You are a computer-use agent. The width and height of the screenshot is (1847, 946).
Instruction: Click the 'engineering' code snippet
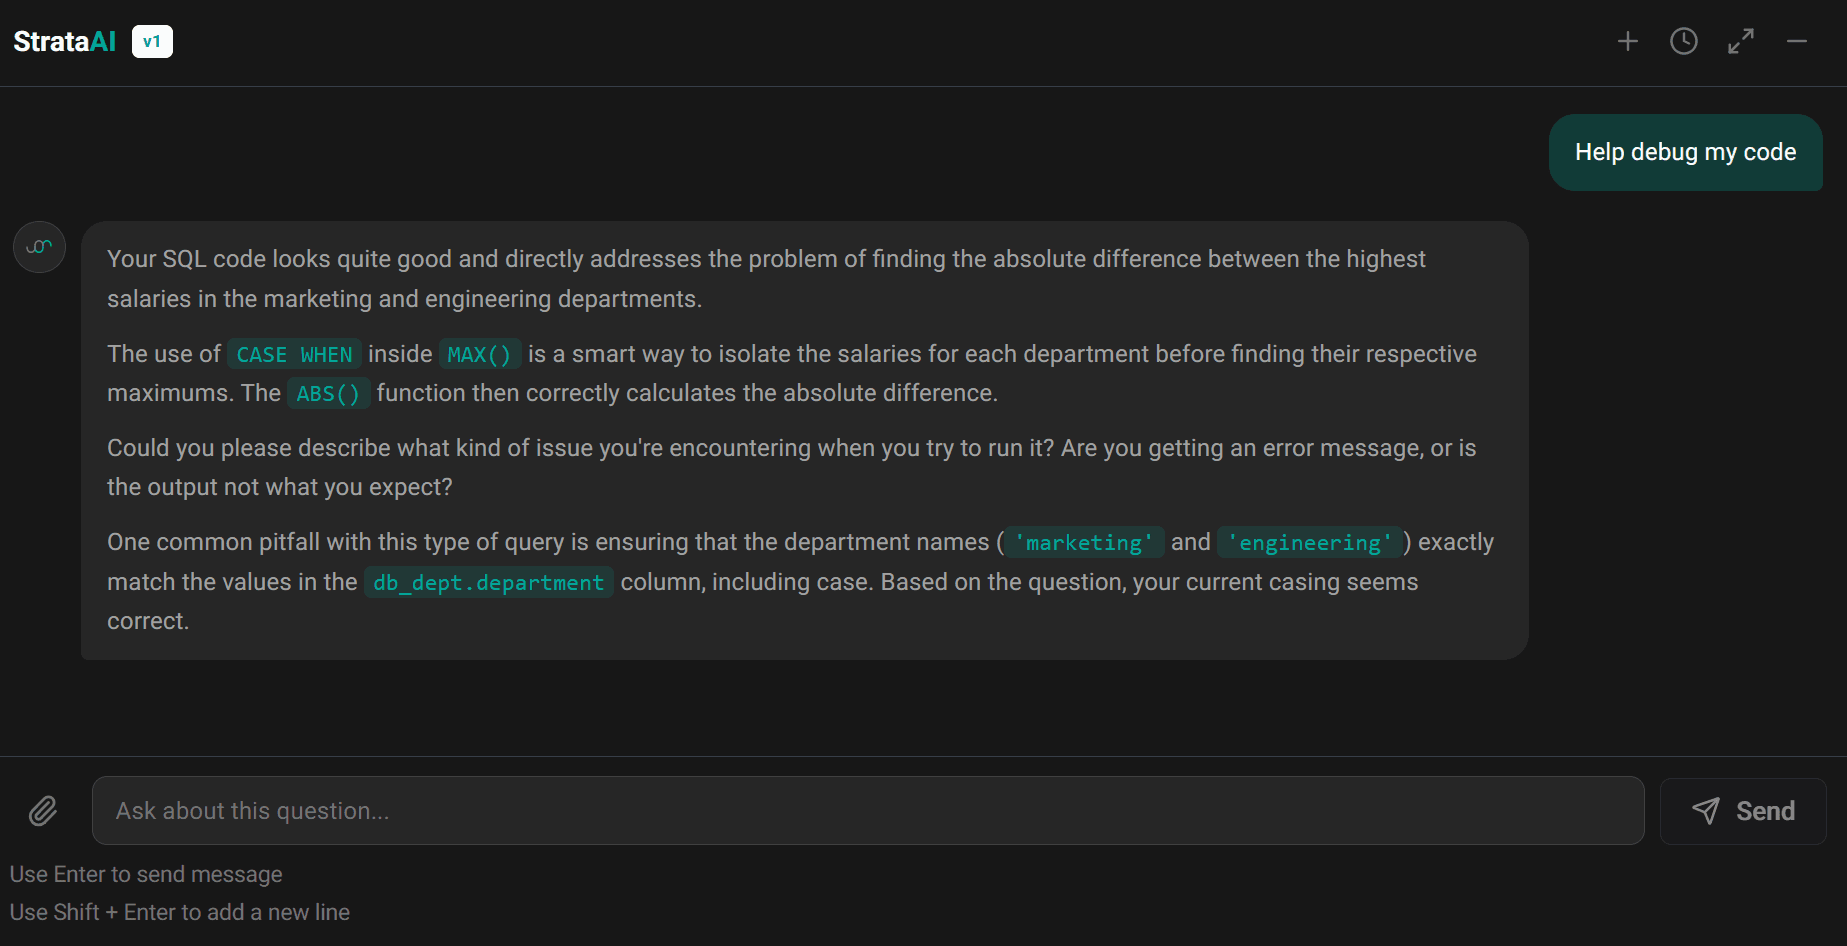point(1310,543)
